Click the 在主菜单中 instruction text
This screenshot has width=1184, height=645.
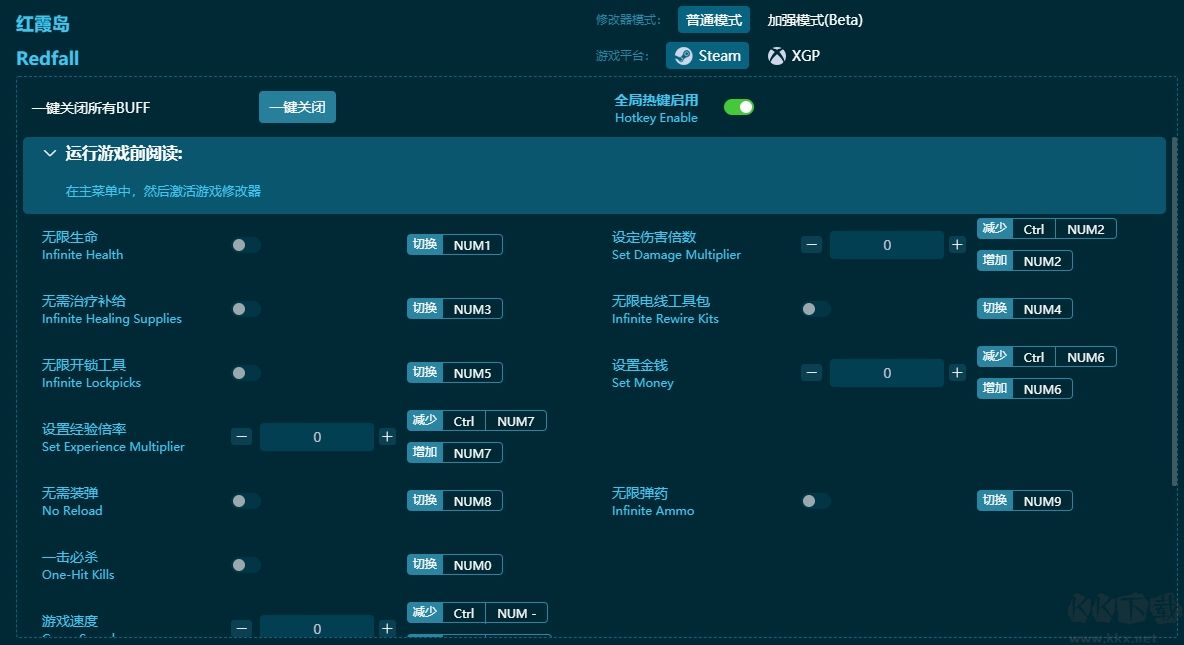point(163,191)
